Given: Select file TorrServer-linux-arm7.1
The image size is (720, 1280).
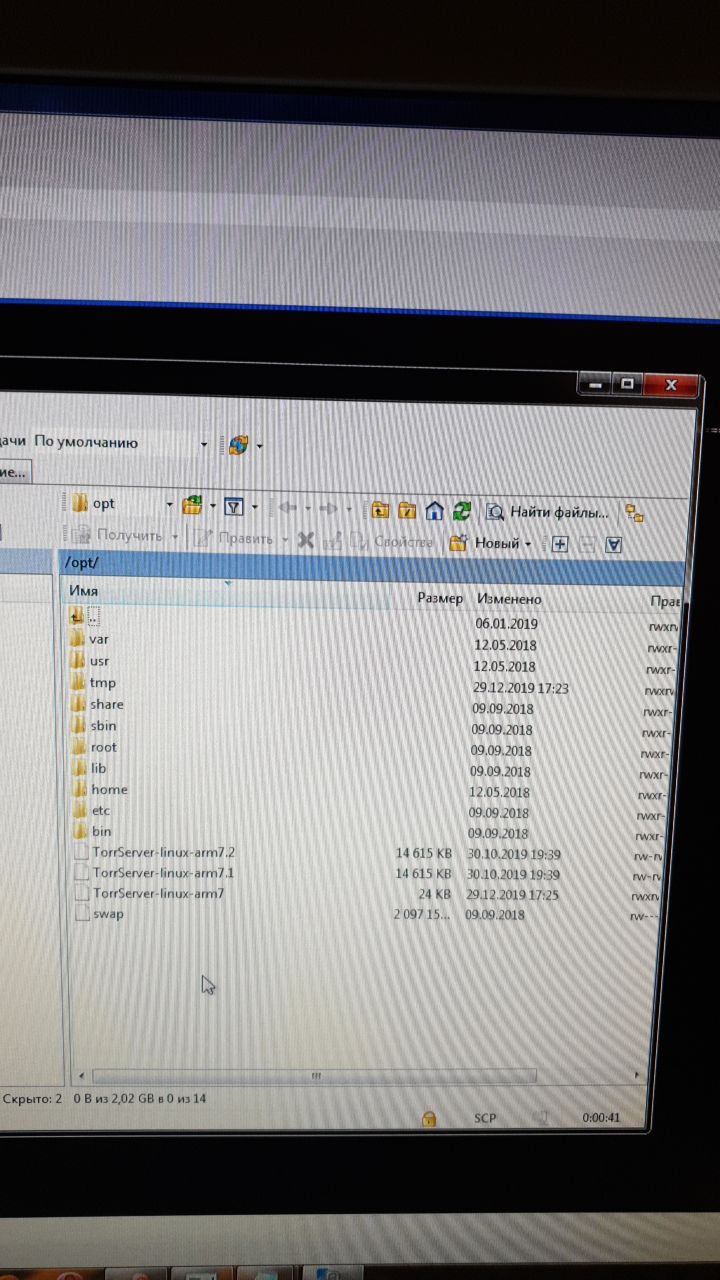Looking at the screenshot, I should click(x=163, y=873).
